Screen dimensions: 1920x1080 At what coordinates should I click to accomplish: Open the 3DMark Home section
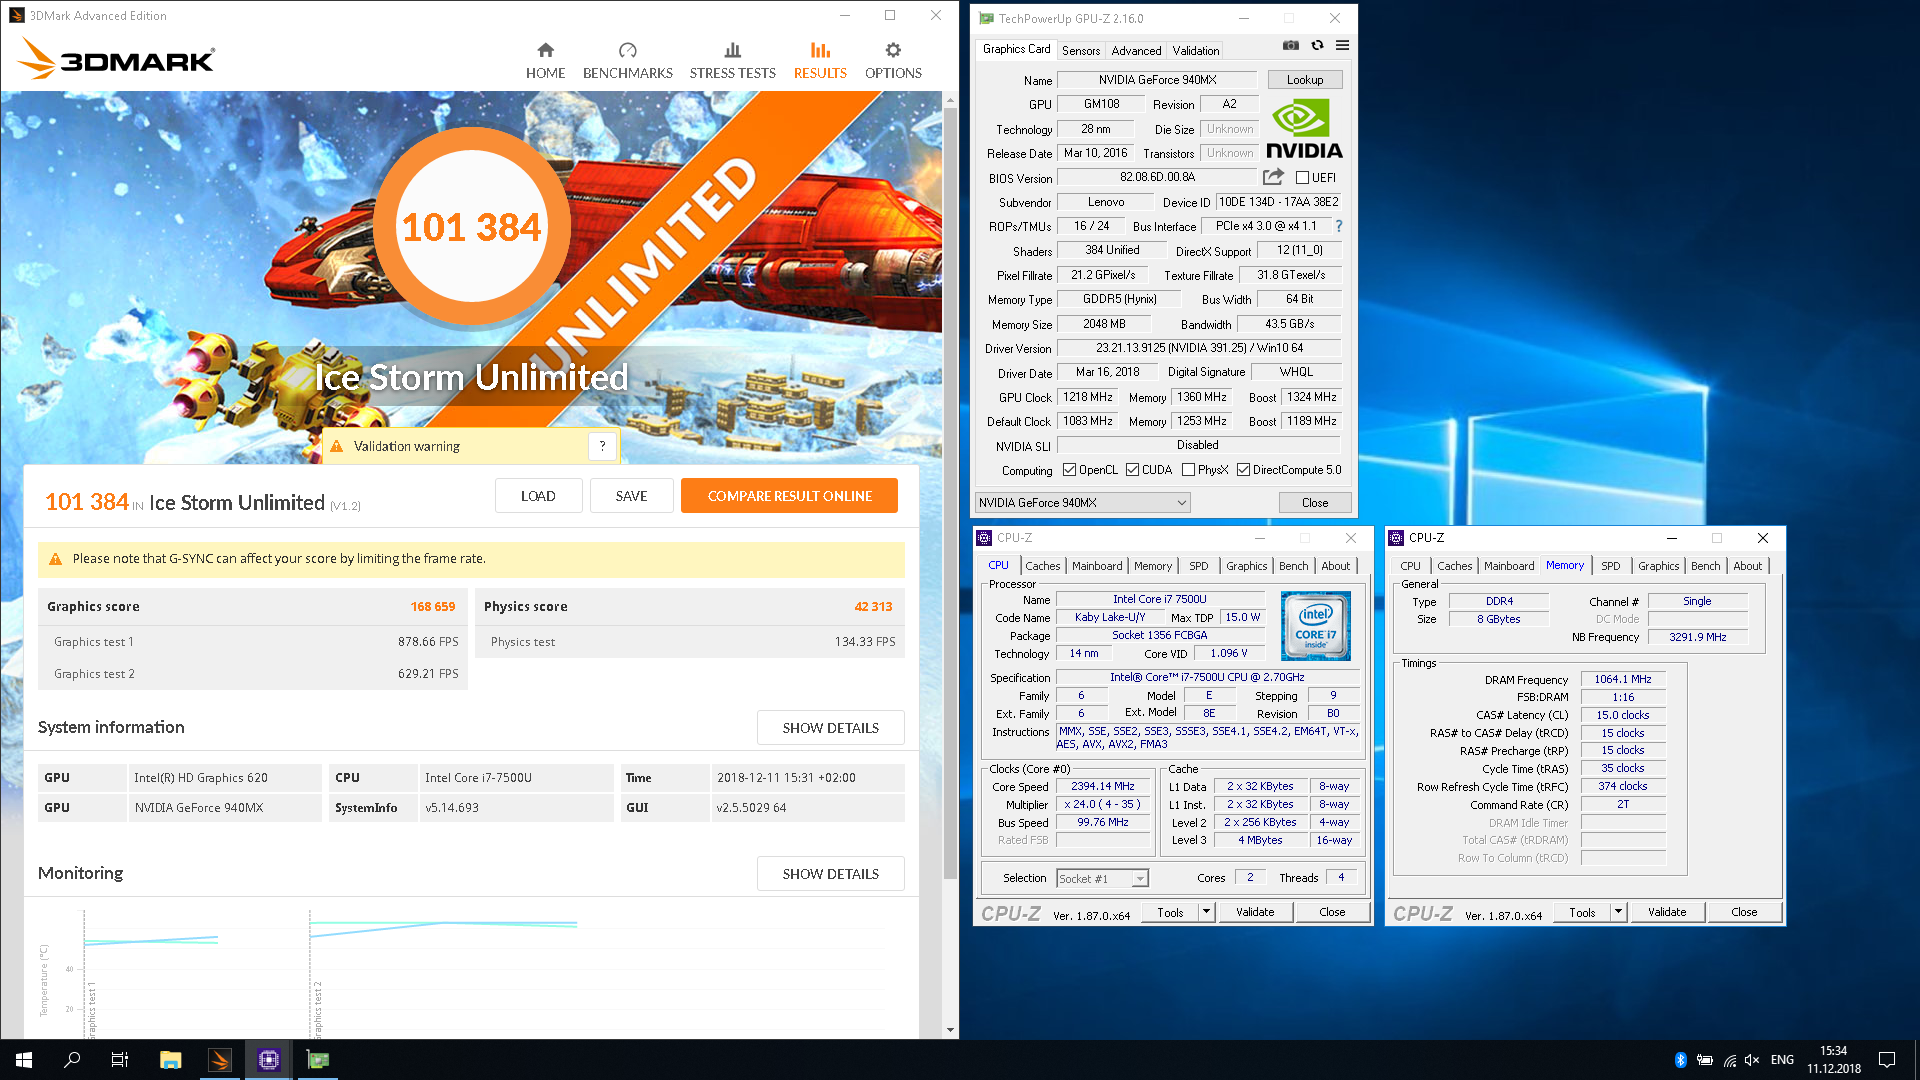545,61
